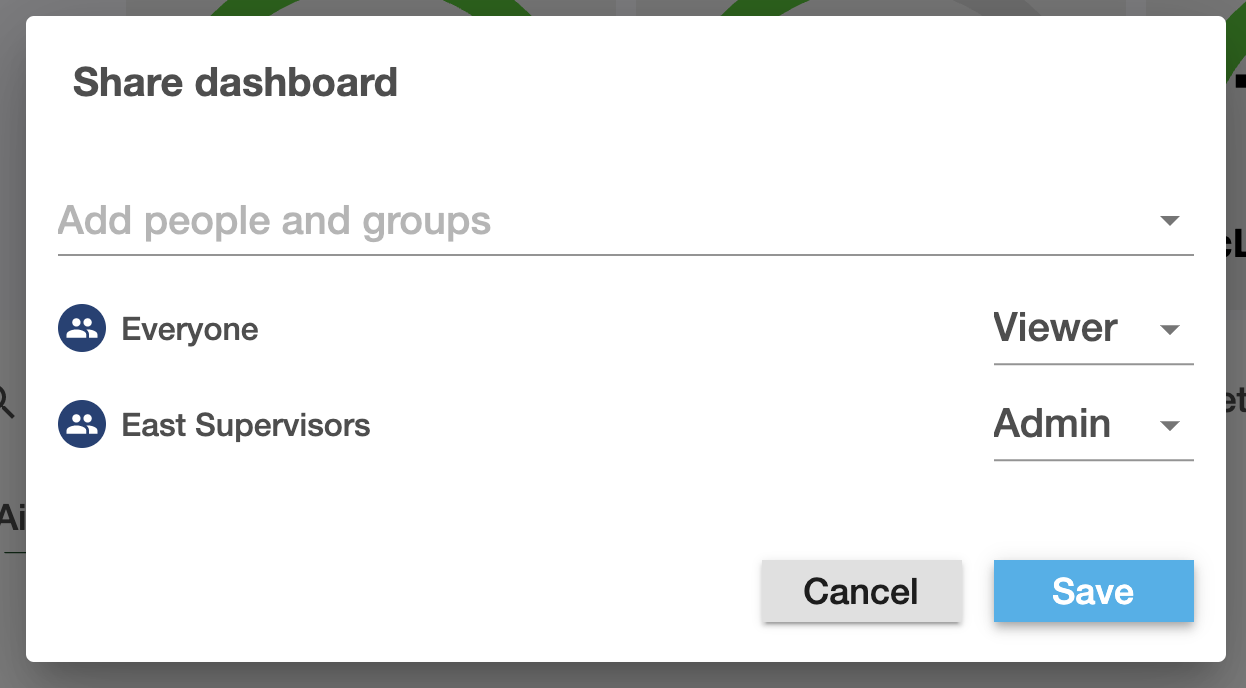Expand the Add people and groups dropdown arrow

(1170, 221)
